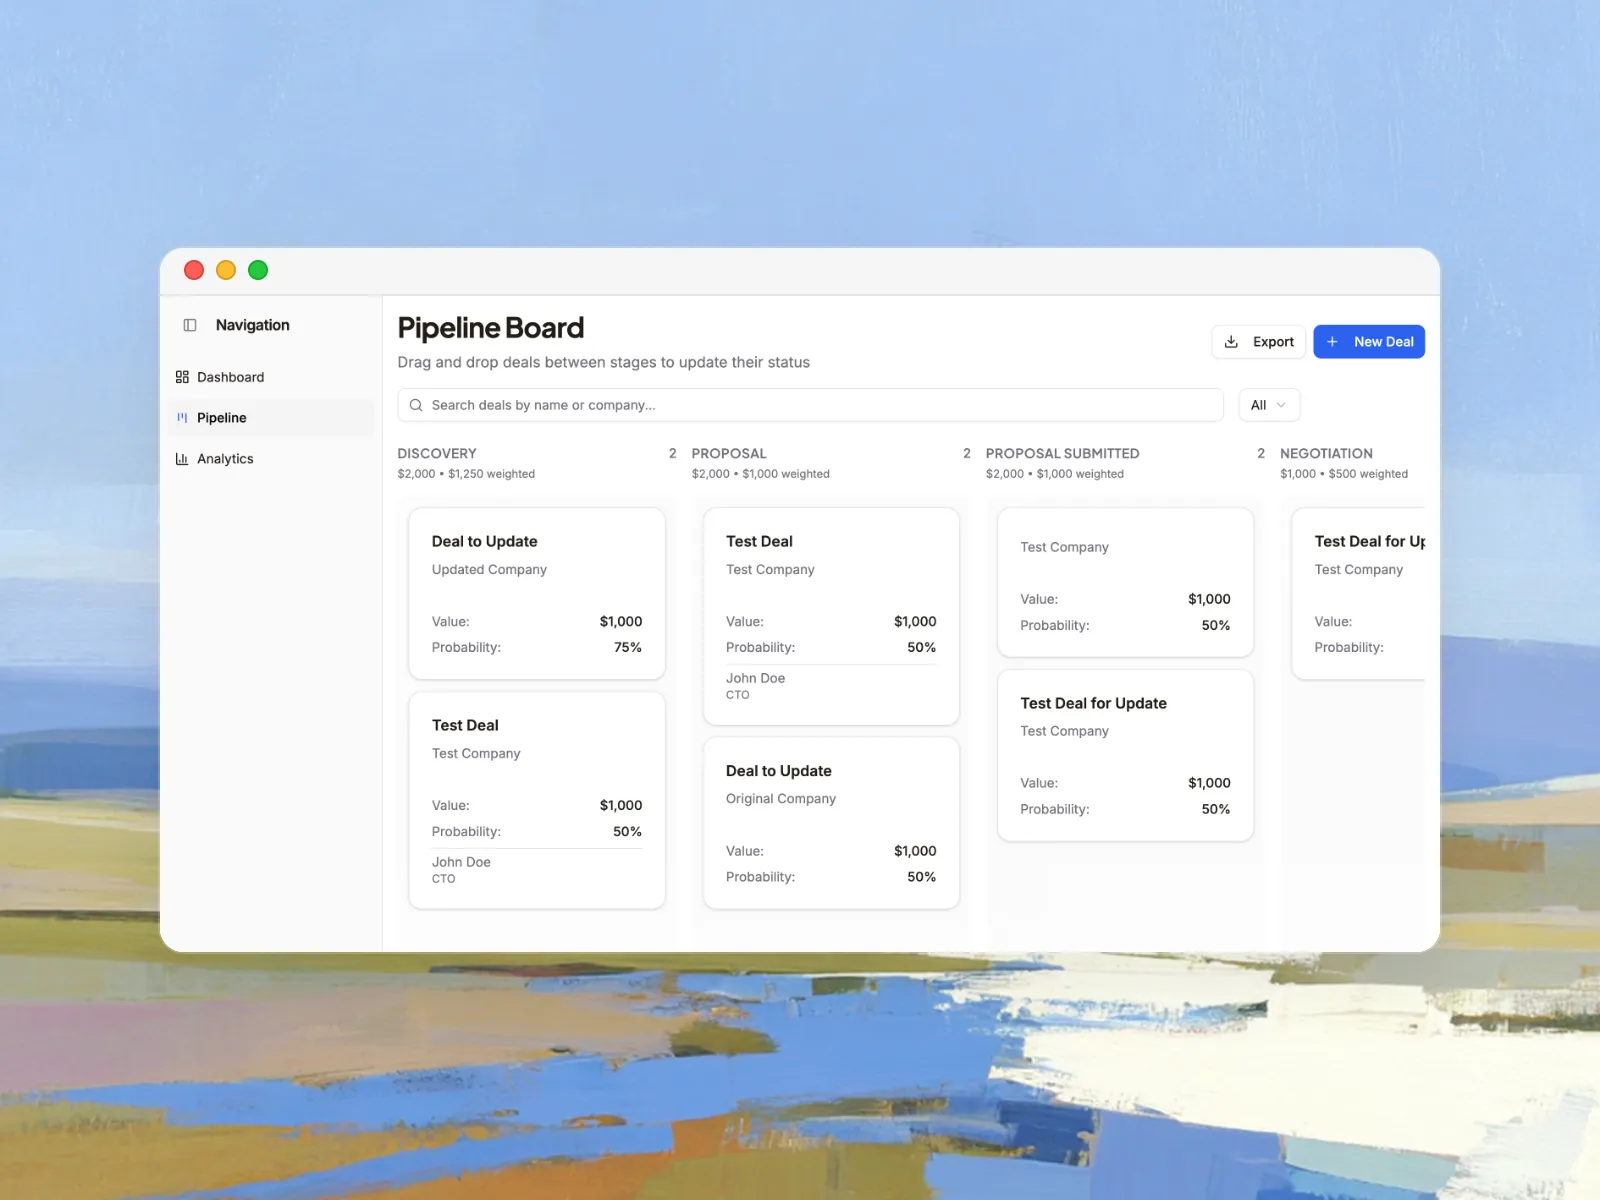
Task: Open Test Deal for Update in Proposal Submitted
Action: point(1124,755)
